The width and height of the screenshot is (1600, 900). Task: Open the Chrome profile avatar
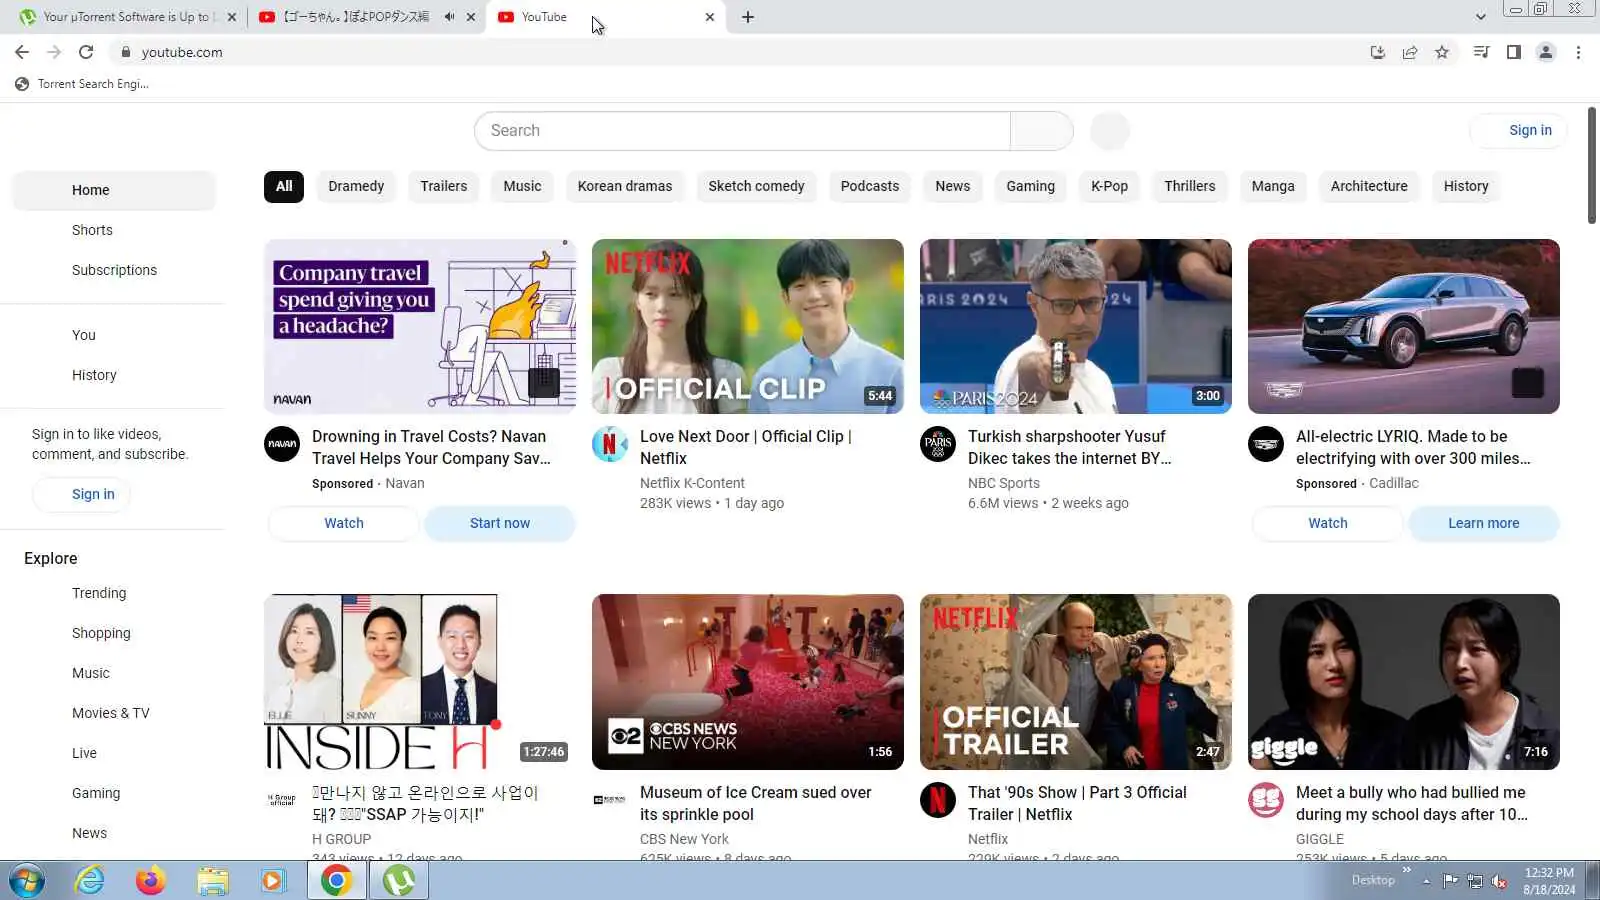[1546, 52]
